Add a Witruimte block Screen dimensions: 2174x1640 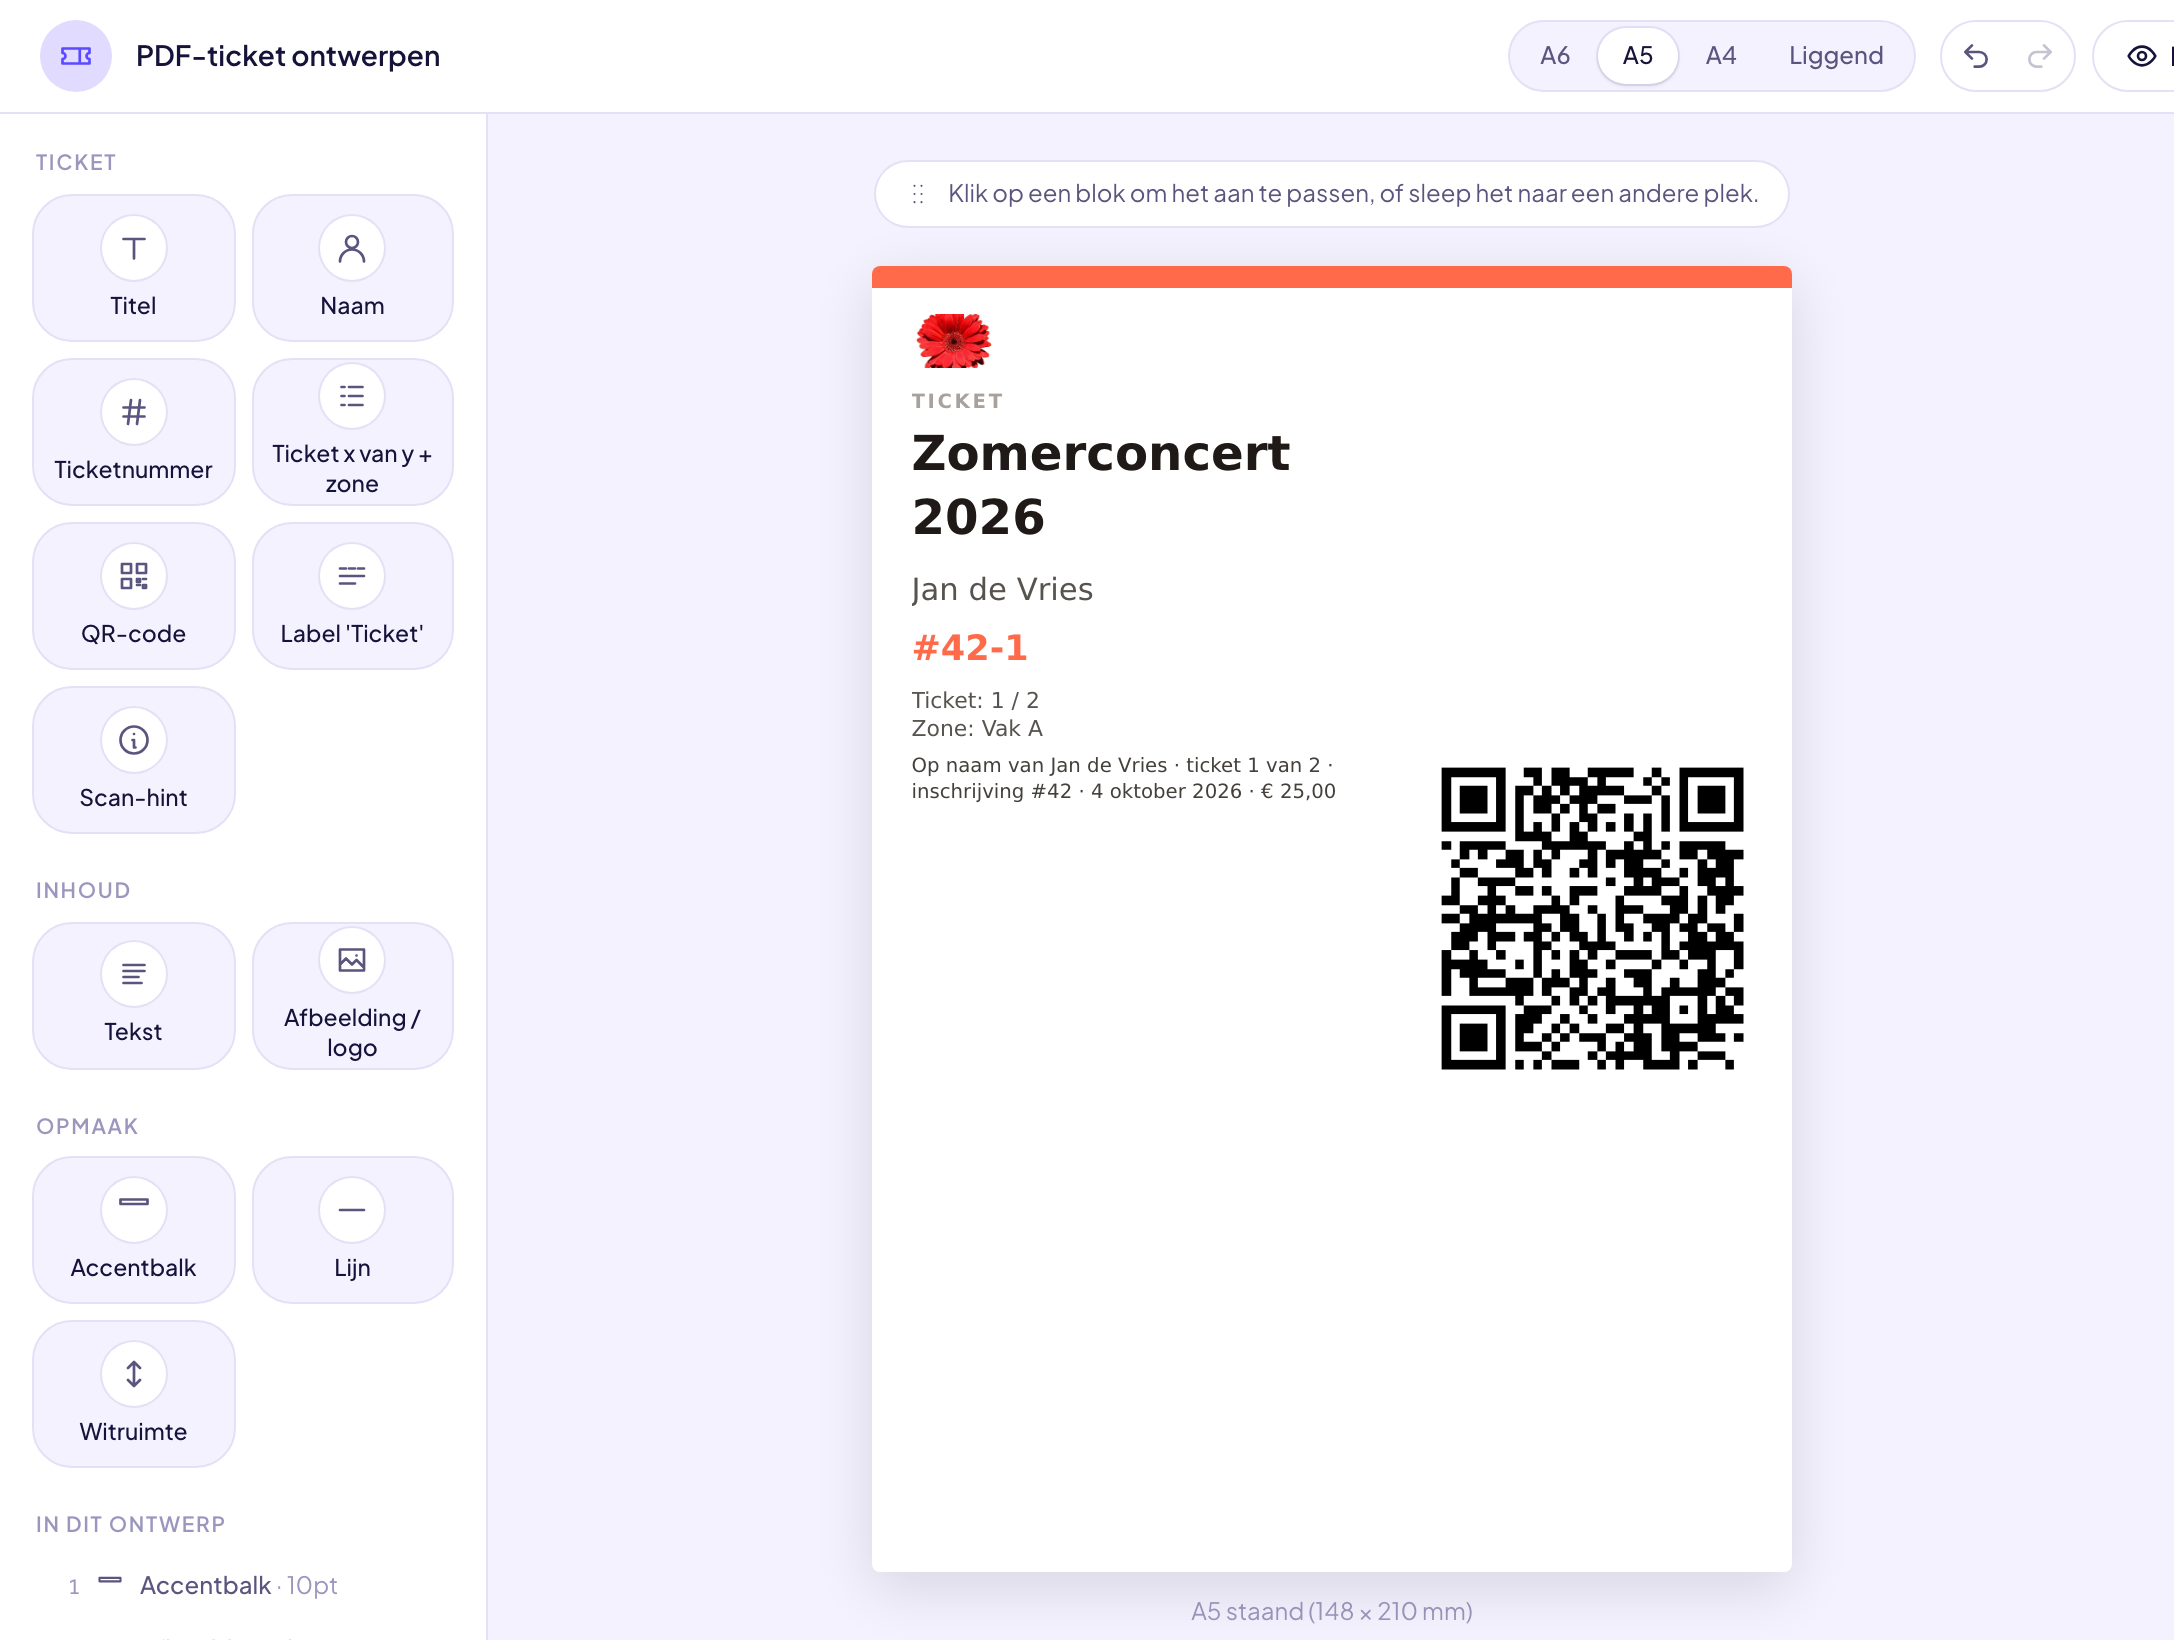click(x=134, y=1394)
